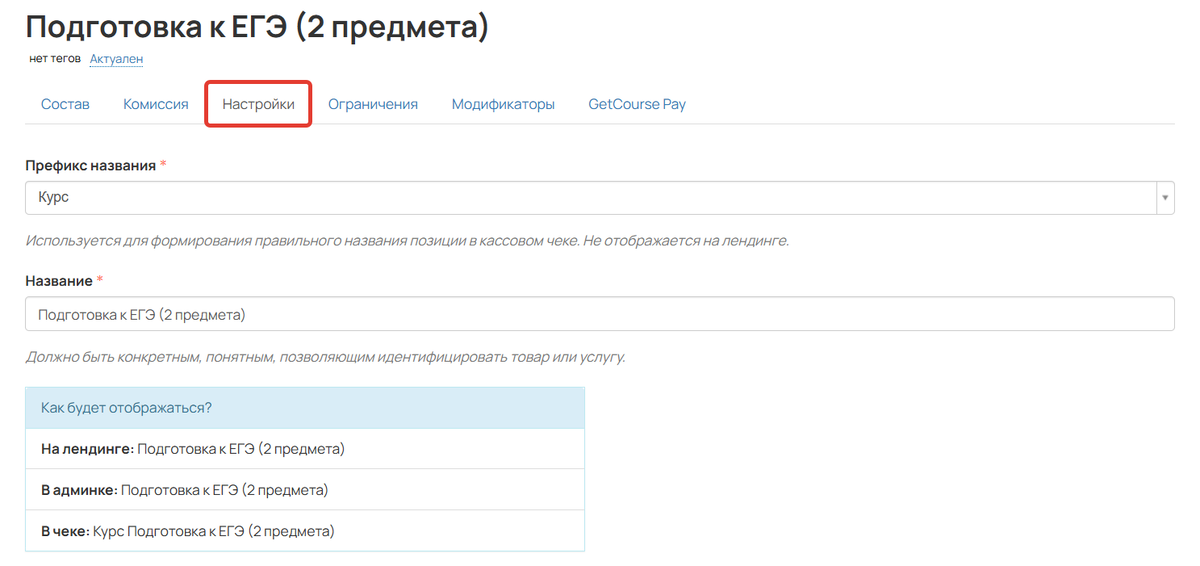
Task: Click the На лендинге preview row
Action: coord(305,449)
